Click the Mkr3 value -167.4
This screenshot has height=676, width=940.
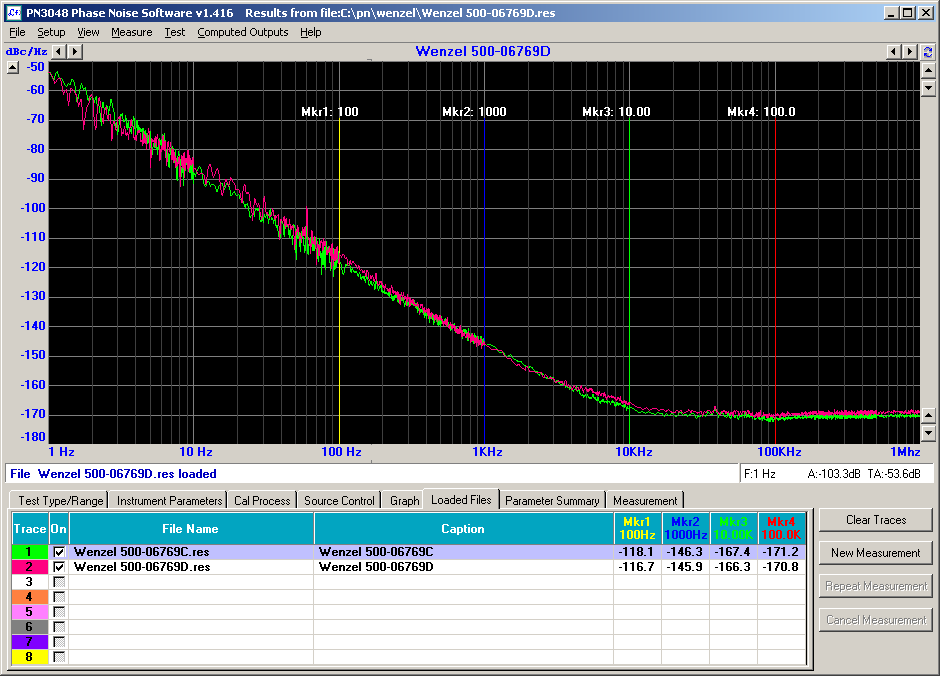(733, 552)
